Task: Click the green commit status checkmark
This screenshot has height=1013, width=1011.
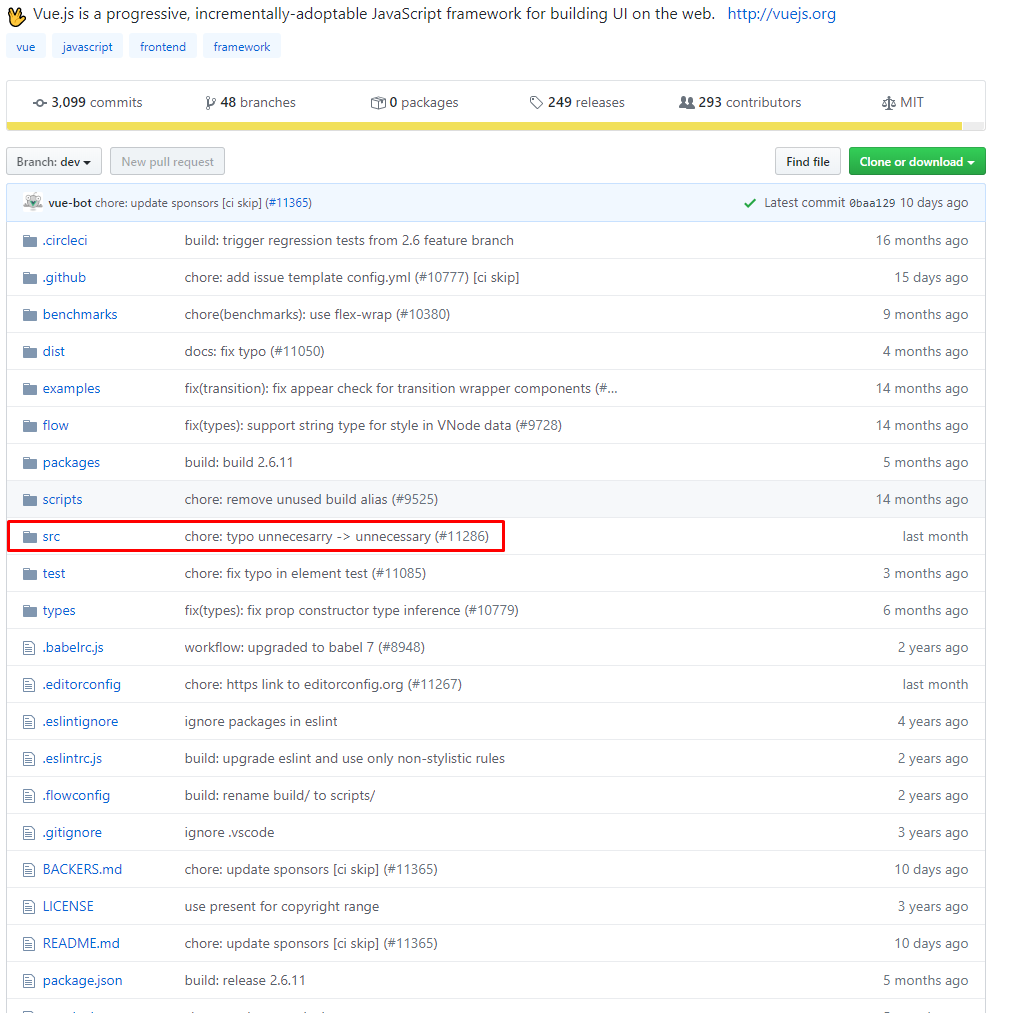Action: point(749,204)
